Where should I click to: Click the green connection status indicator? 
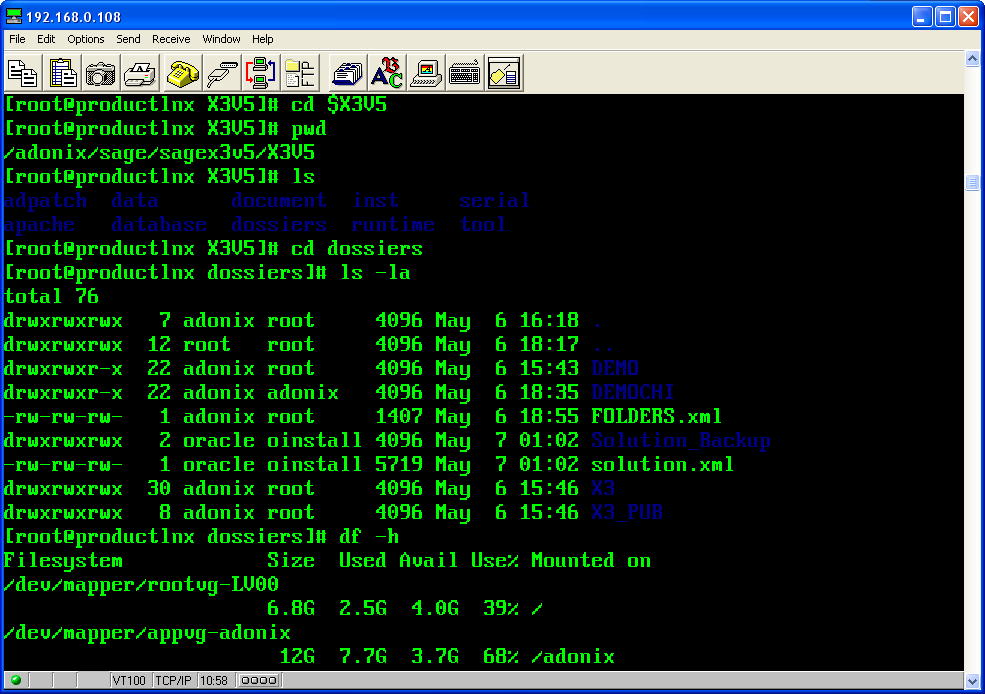15,680
